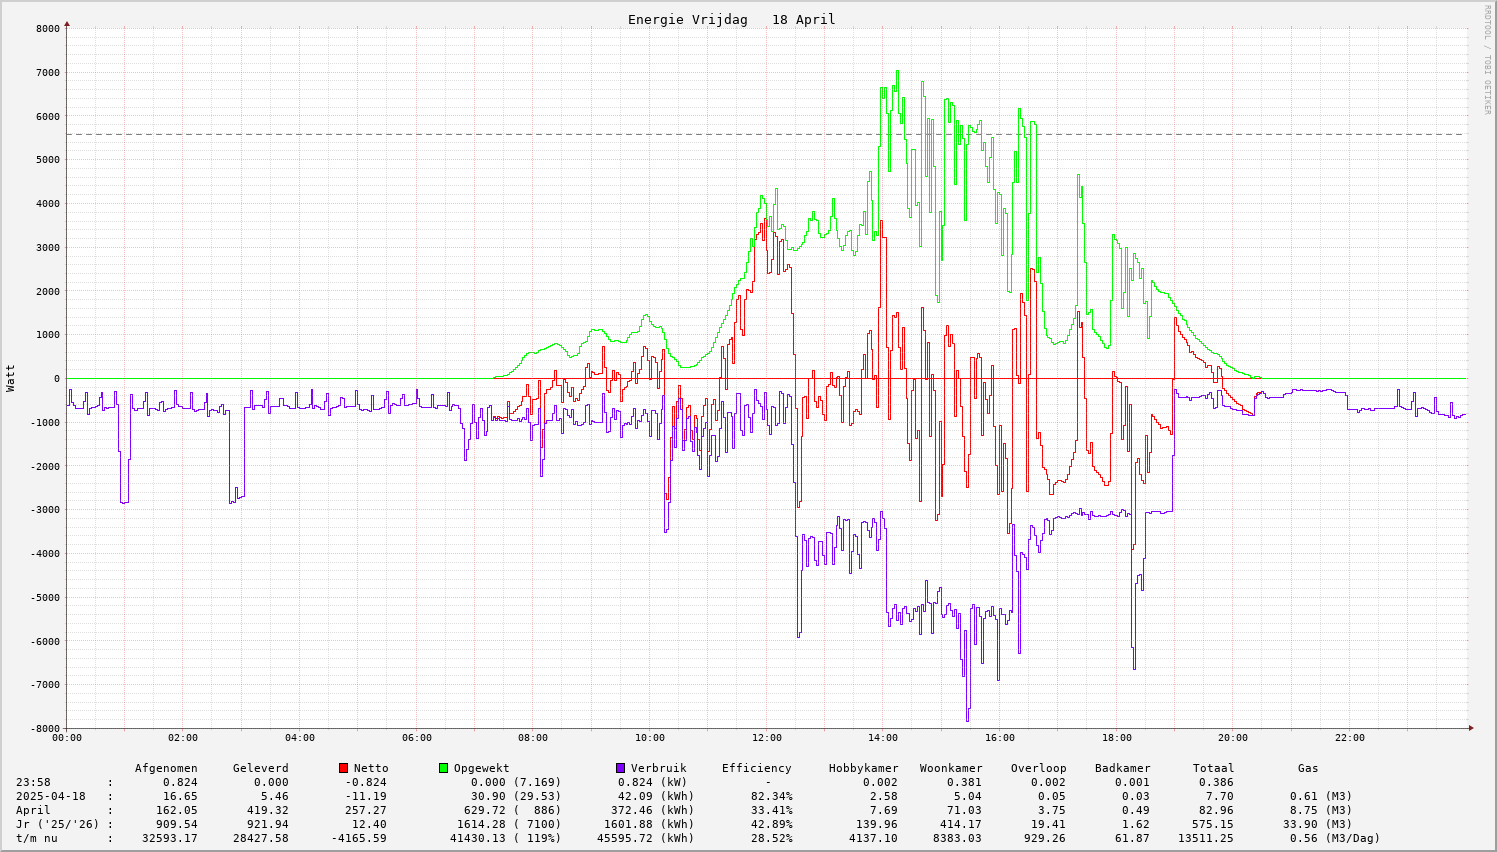This screenshot has width=1497, height=852.
Task: Click the 't/m nu' row label
Action: 36,838
